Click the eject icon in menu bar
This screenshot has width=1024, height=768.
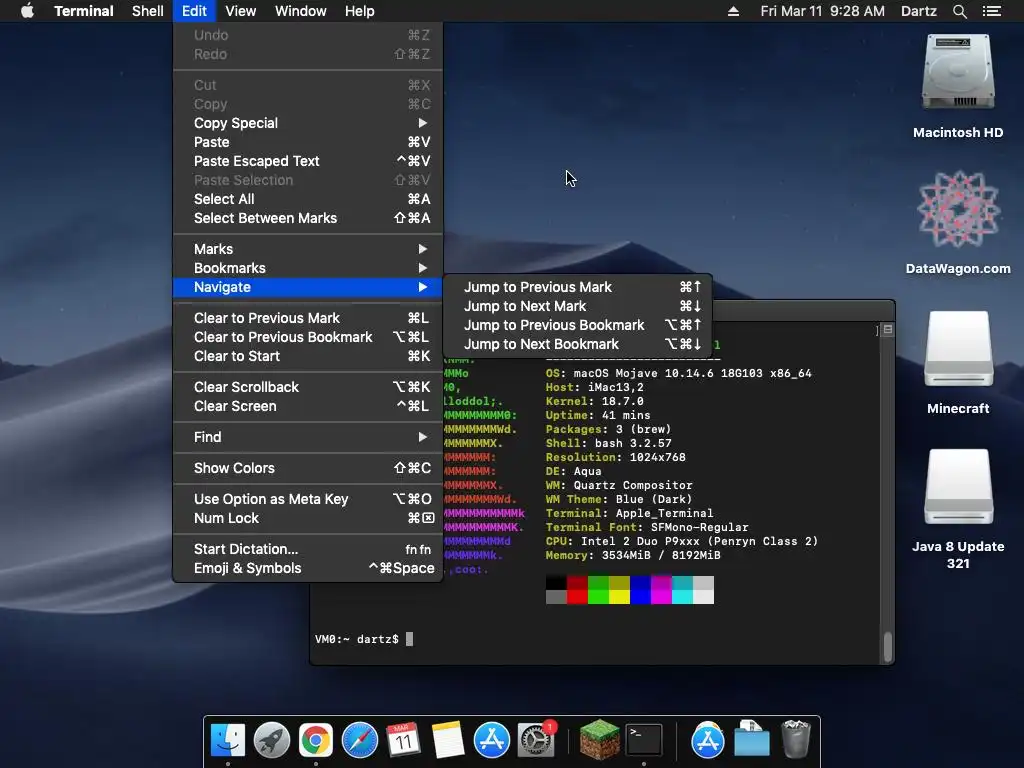tap(733, 11)
